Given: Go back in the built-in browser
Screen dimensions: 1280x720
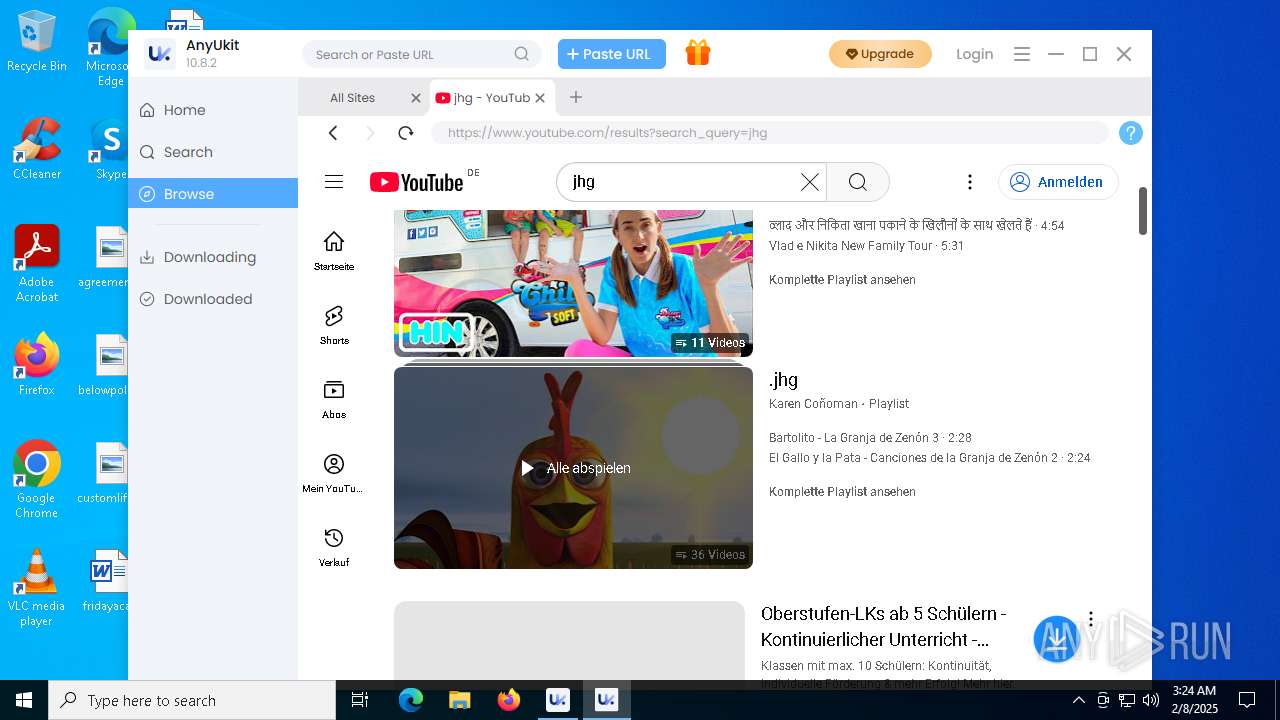Looking at the screenshot, I should point(333,133).
